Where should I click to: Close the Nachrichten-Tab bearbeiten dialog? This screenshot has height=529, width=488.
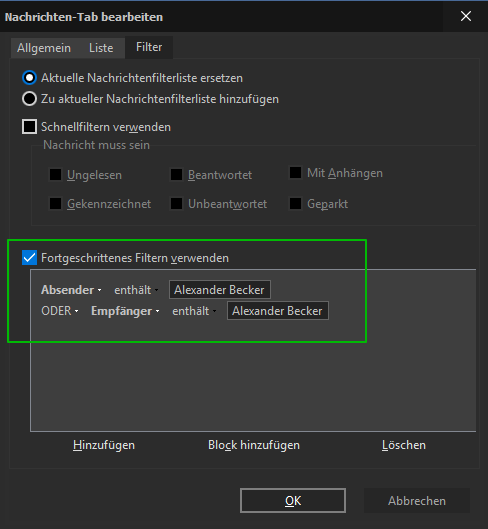coord(466,16)
